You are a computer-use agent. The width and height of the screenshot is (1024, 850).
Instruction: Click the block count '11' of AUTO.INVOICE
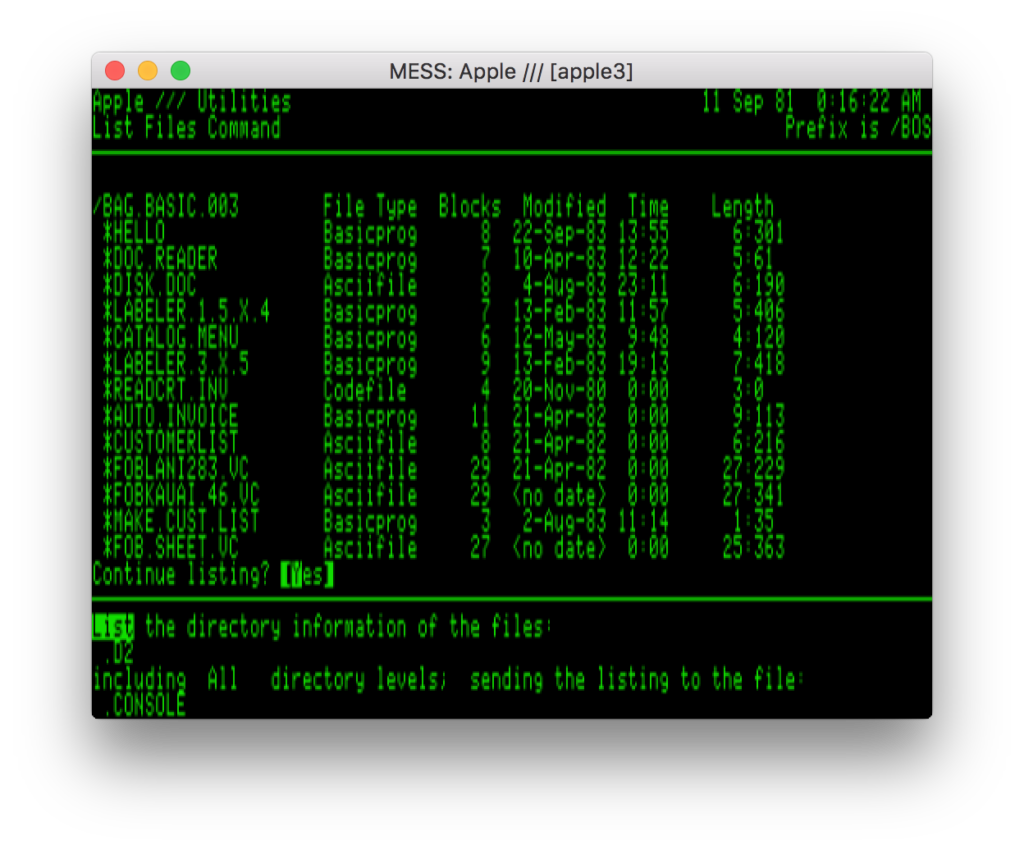tap(480, 417)
